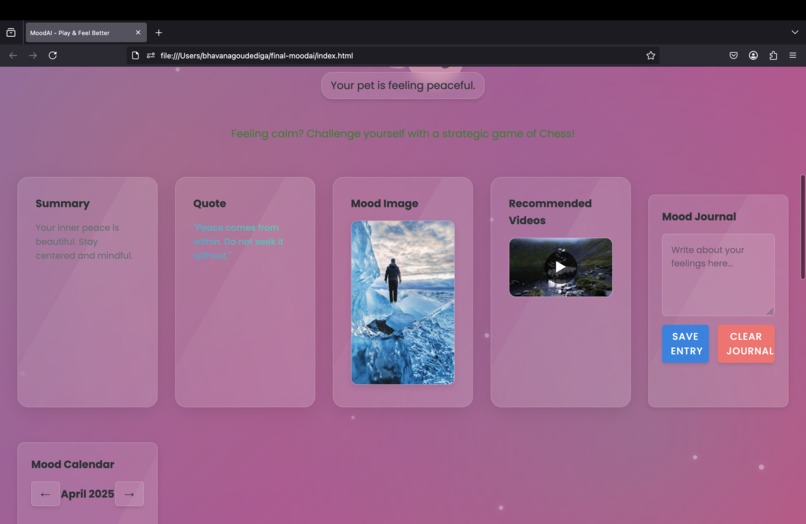The width and height of the screenshot is (806, 524).
Task: Play the recommended video
Action: pyautogui.click(x=560, y=267)
